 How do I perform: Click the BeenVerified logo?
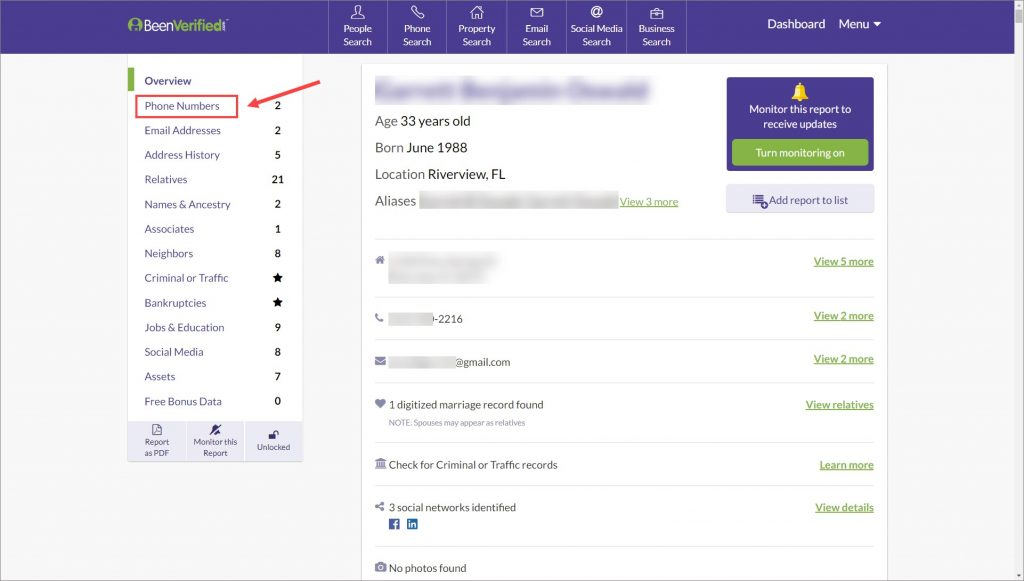[x=178, y=25]
